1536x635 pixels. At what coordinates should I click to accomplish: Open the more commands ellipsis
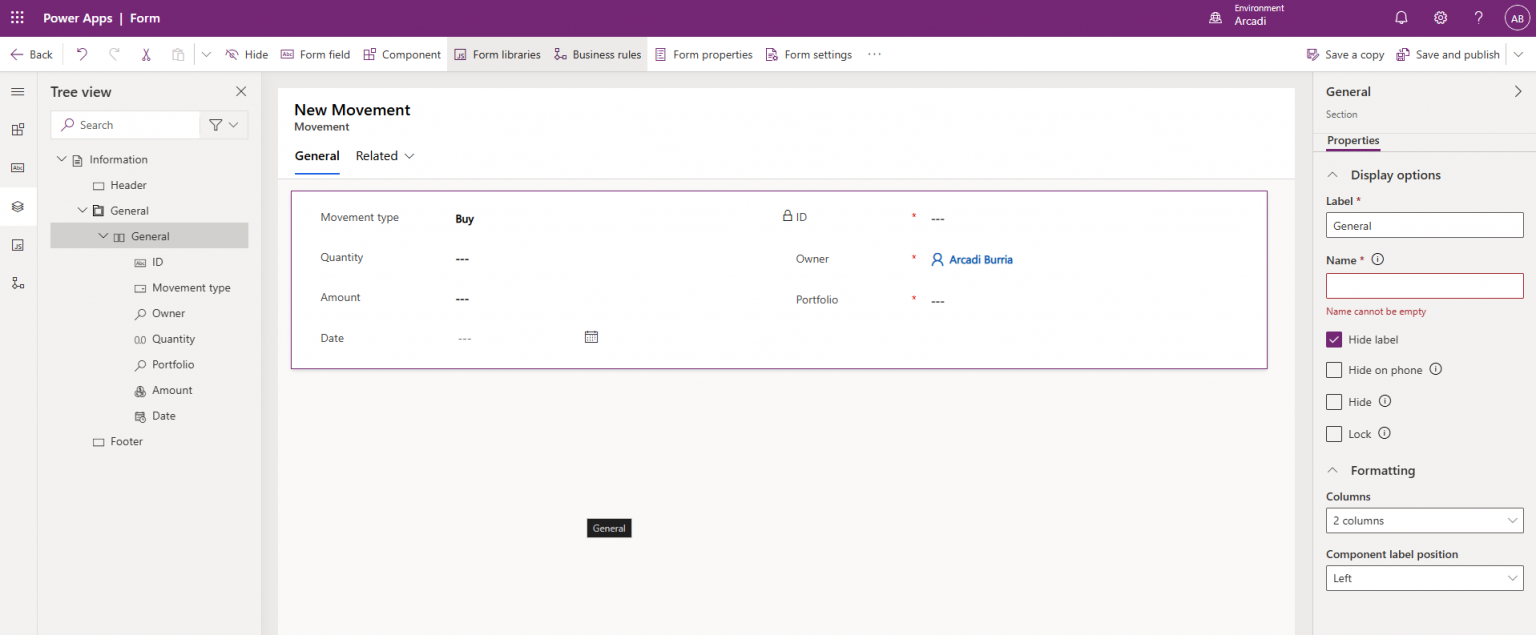coord(875,54)
